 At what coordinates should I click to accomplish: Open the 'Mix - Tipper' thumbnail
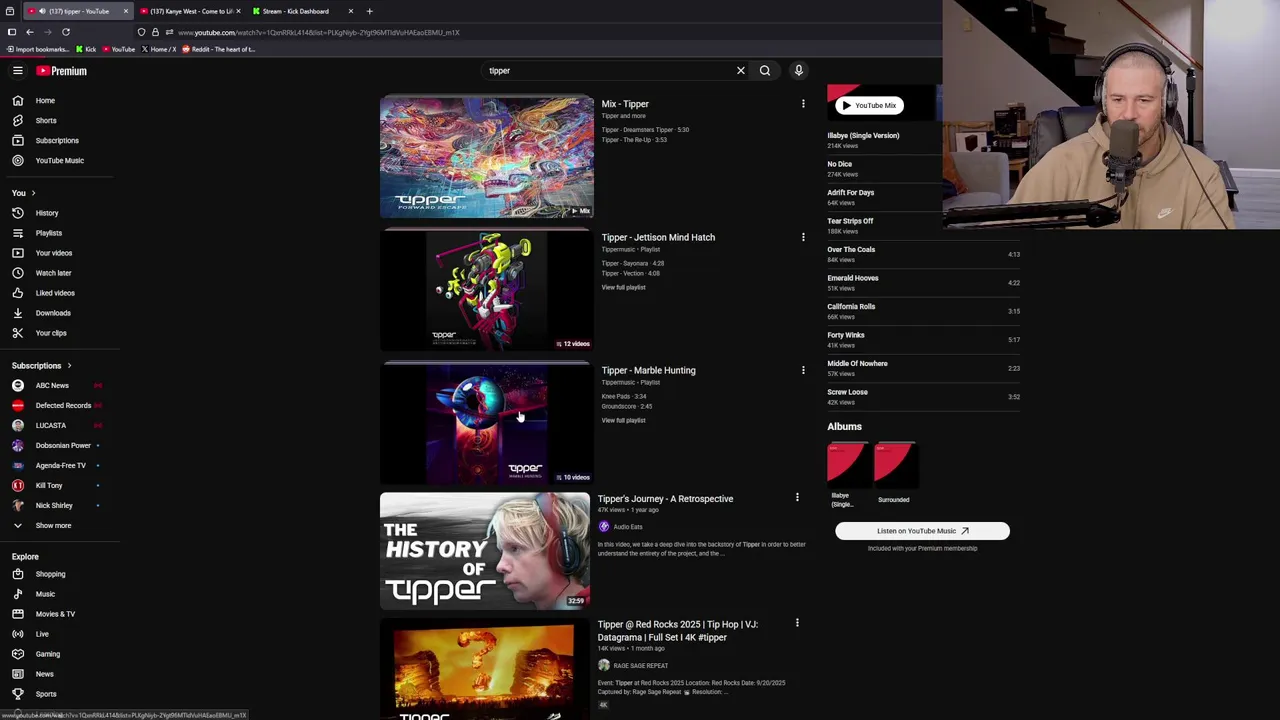(x=486, y=157)
